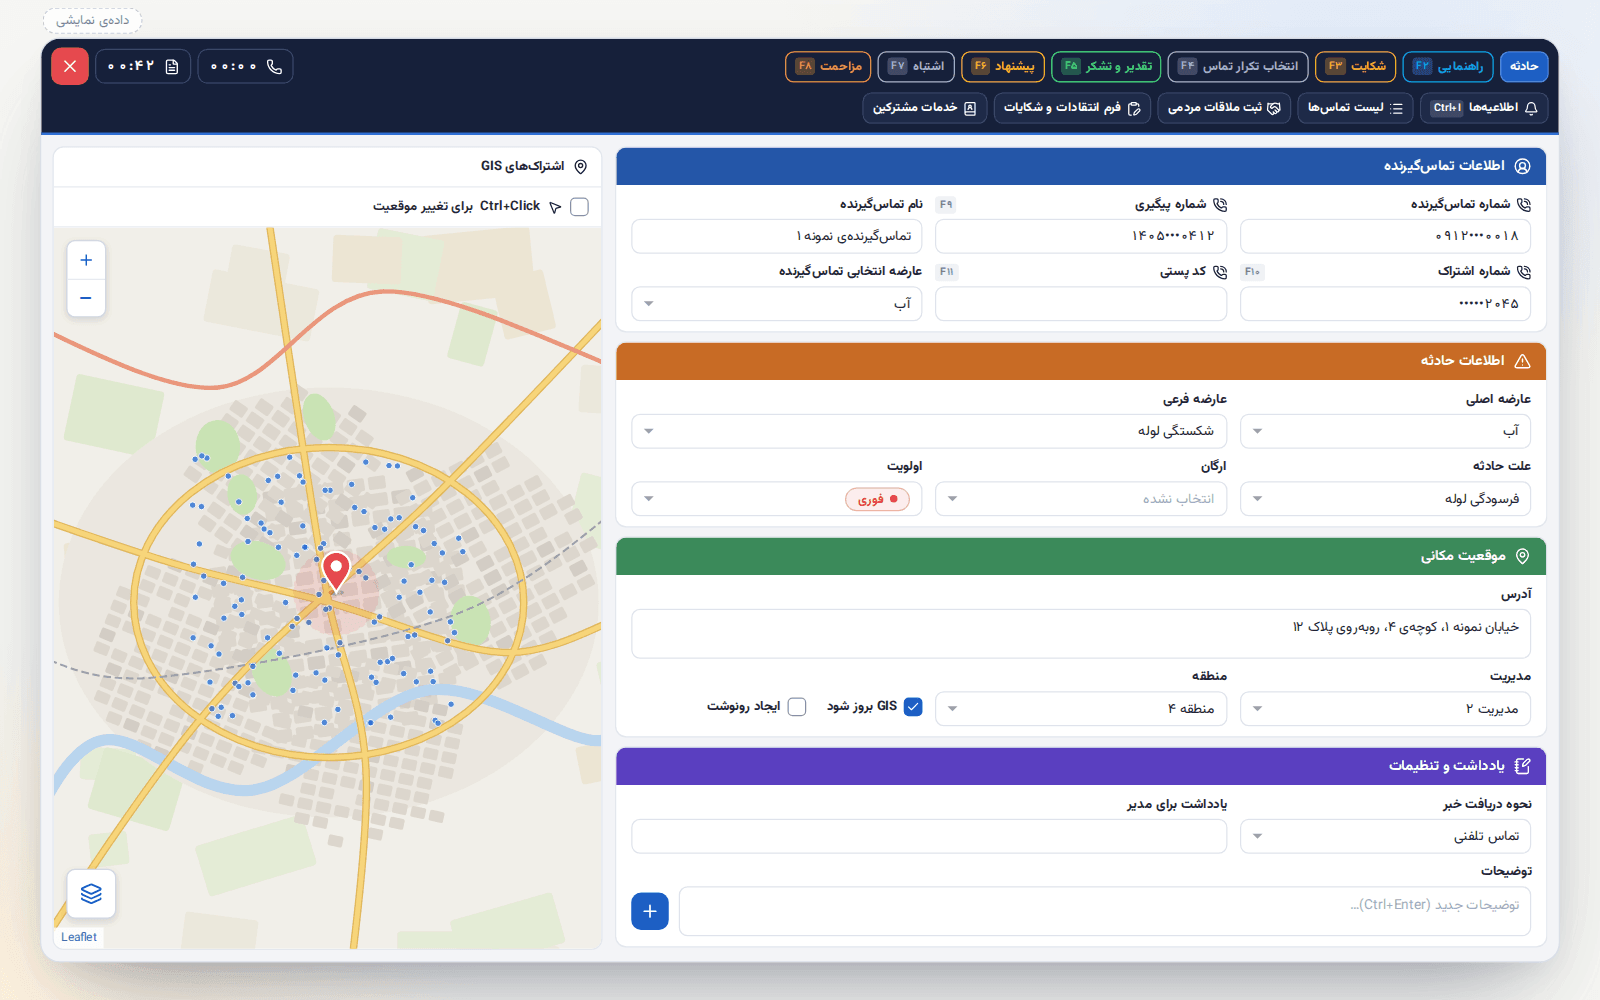Uncheck GIS بروز شود checkbox
Screen dimensions: 1600x1000
(x=913, y=707)
